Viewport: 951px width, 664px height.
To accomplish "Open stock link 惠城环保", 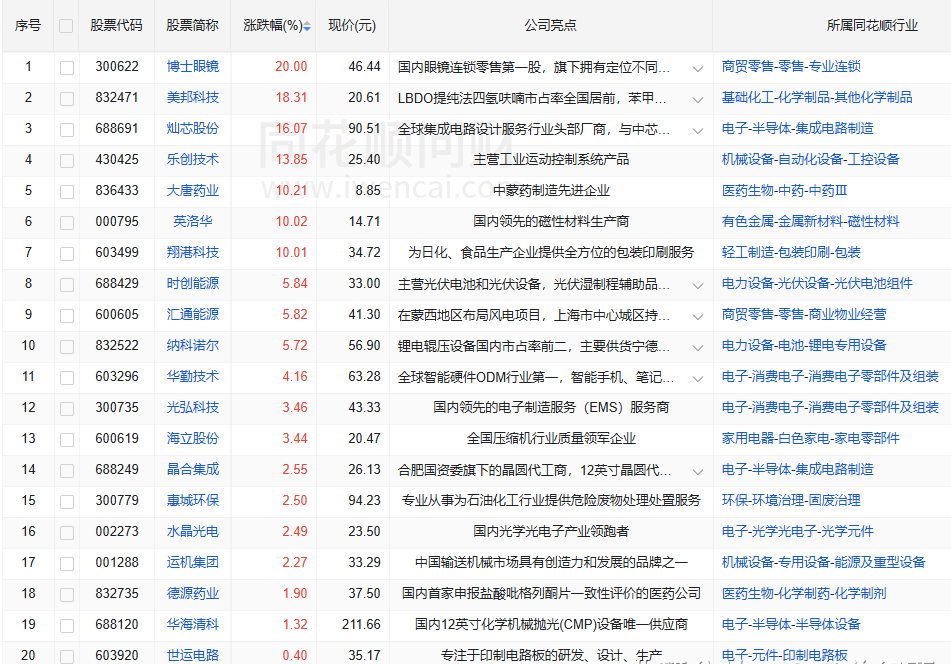I will click(x=192, y=500).
